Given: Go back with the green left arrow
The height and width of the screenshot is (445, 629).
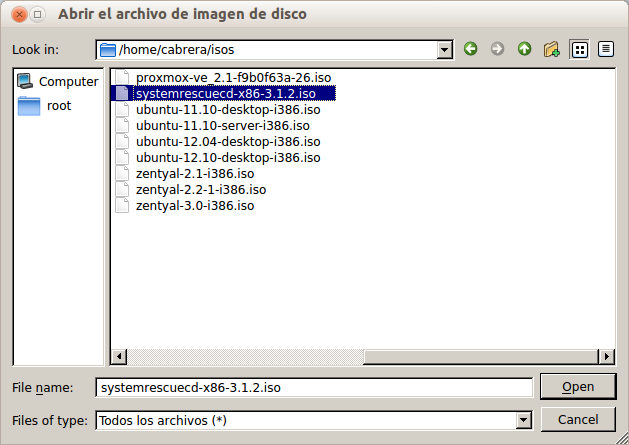Looking at the screenshot, I should click(x=471, y=49).
